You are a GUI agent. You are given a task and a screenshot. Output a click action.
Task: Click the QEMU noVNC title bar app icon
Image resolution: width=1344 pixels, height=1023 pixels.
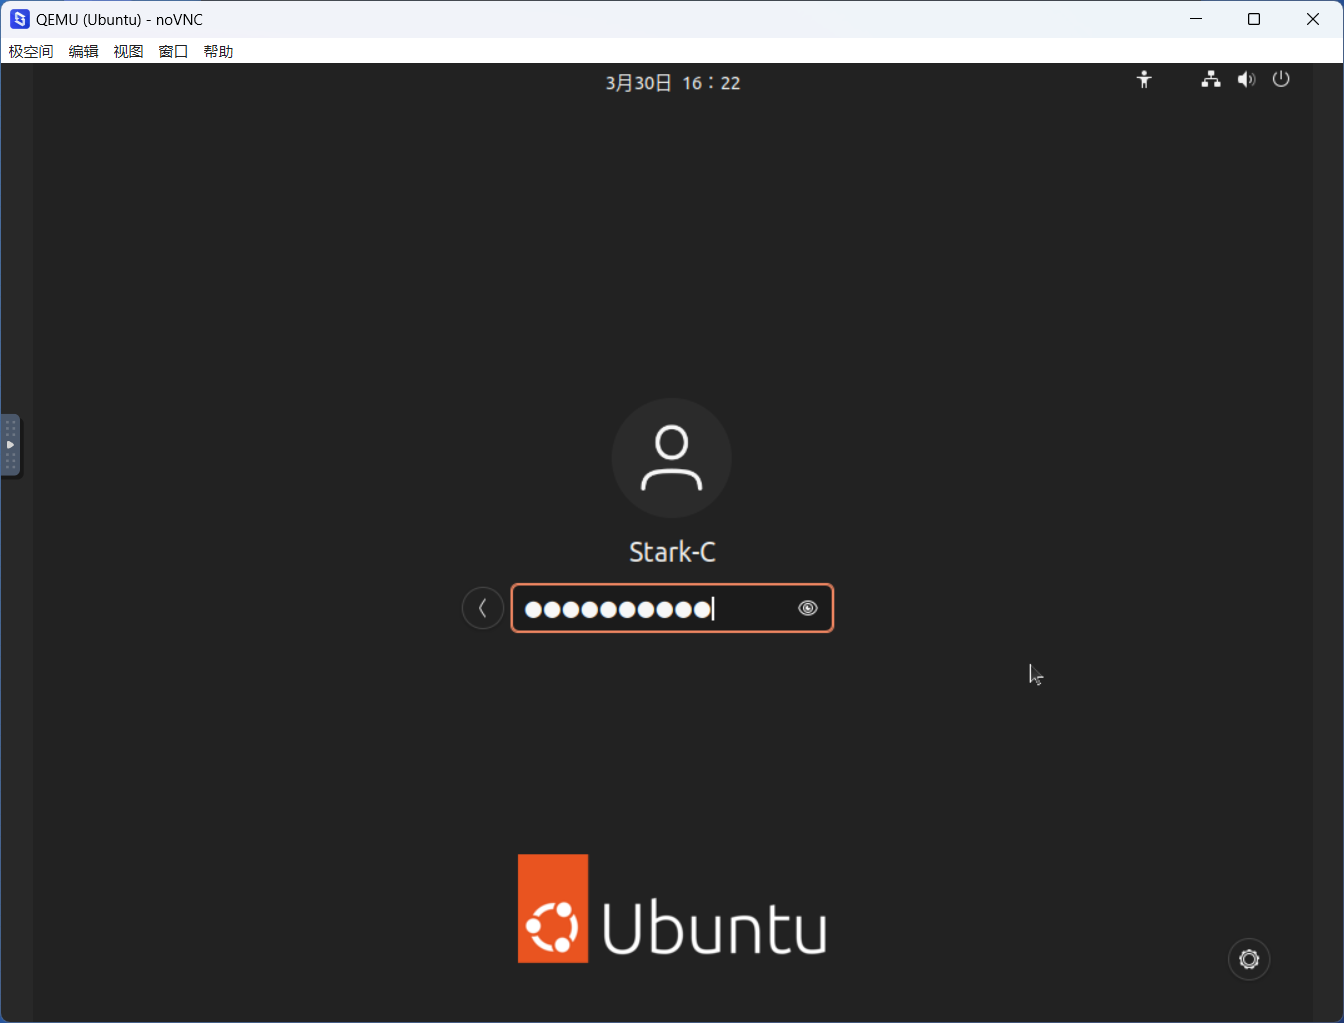tap(20, 19)
